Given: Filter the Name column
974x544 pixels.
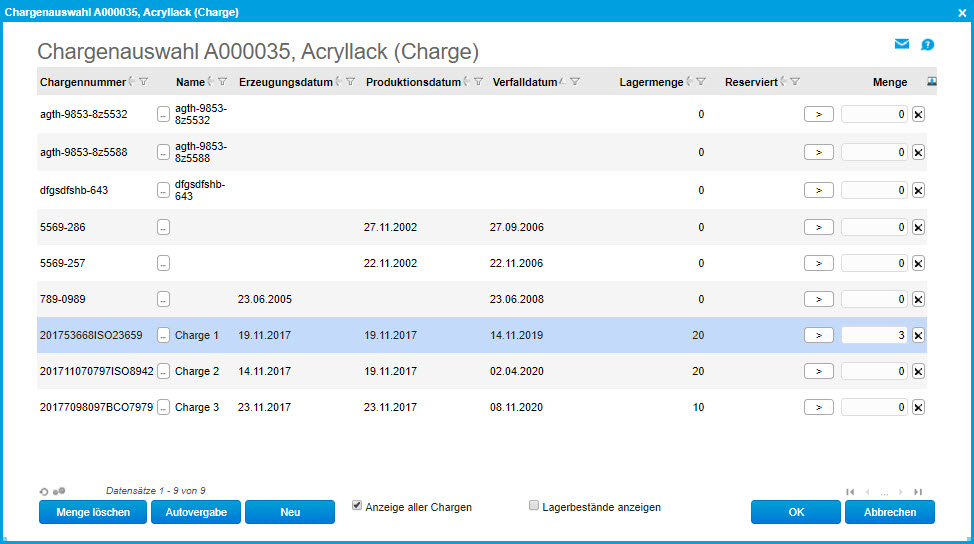Looking at the screenshot, I should pos(222,82).
